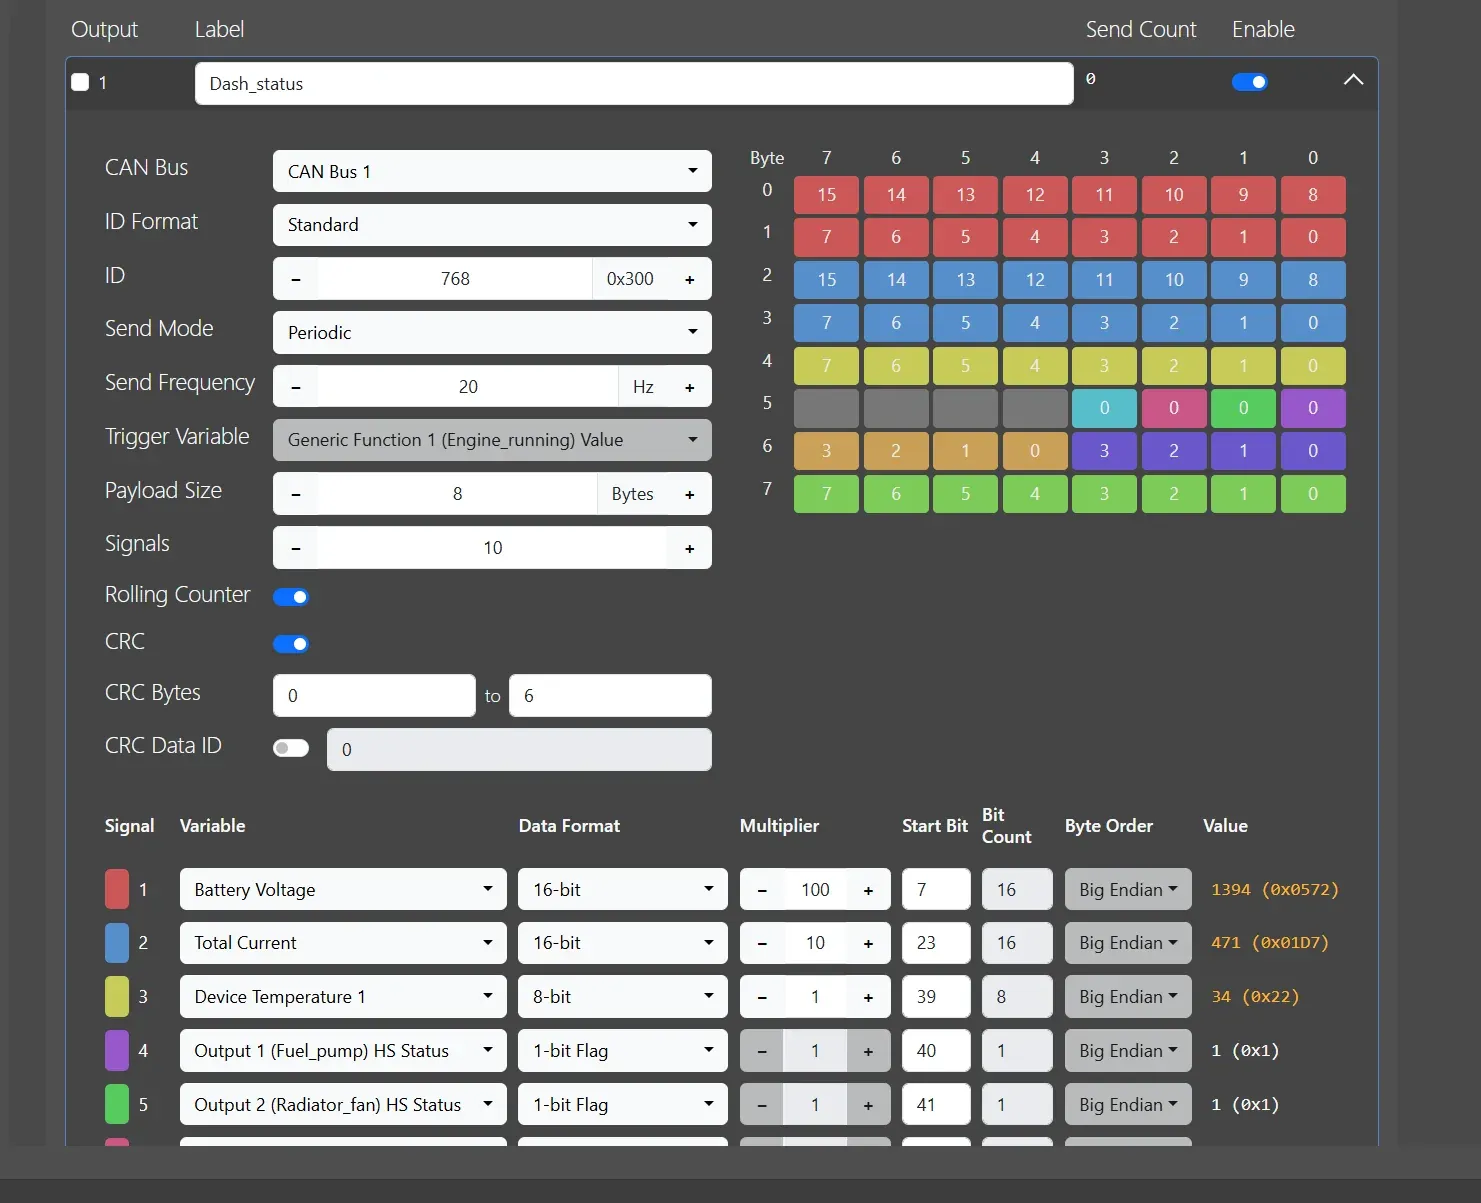Open the CAN Bus dropdown
Image resolution: width=1481 pixels, height=1203 pixels.
point(492,171)
